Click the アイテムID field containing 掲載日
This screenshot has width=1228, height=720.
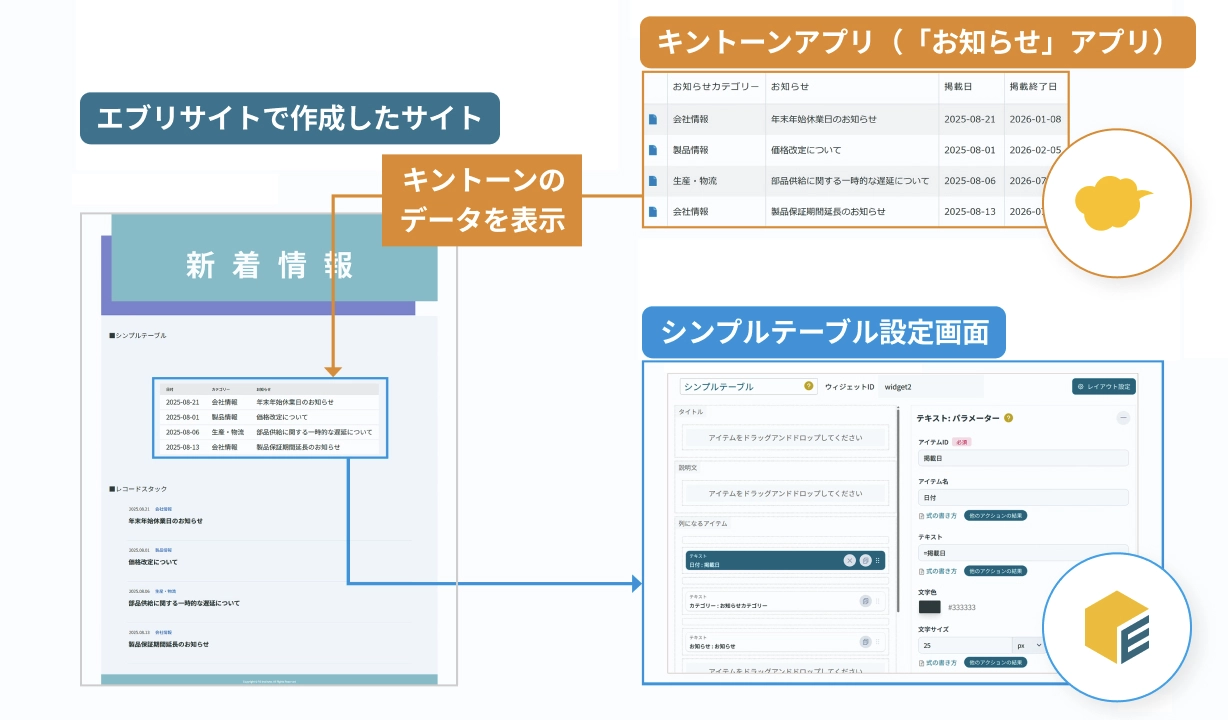coord(1023,458)
